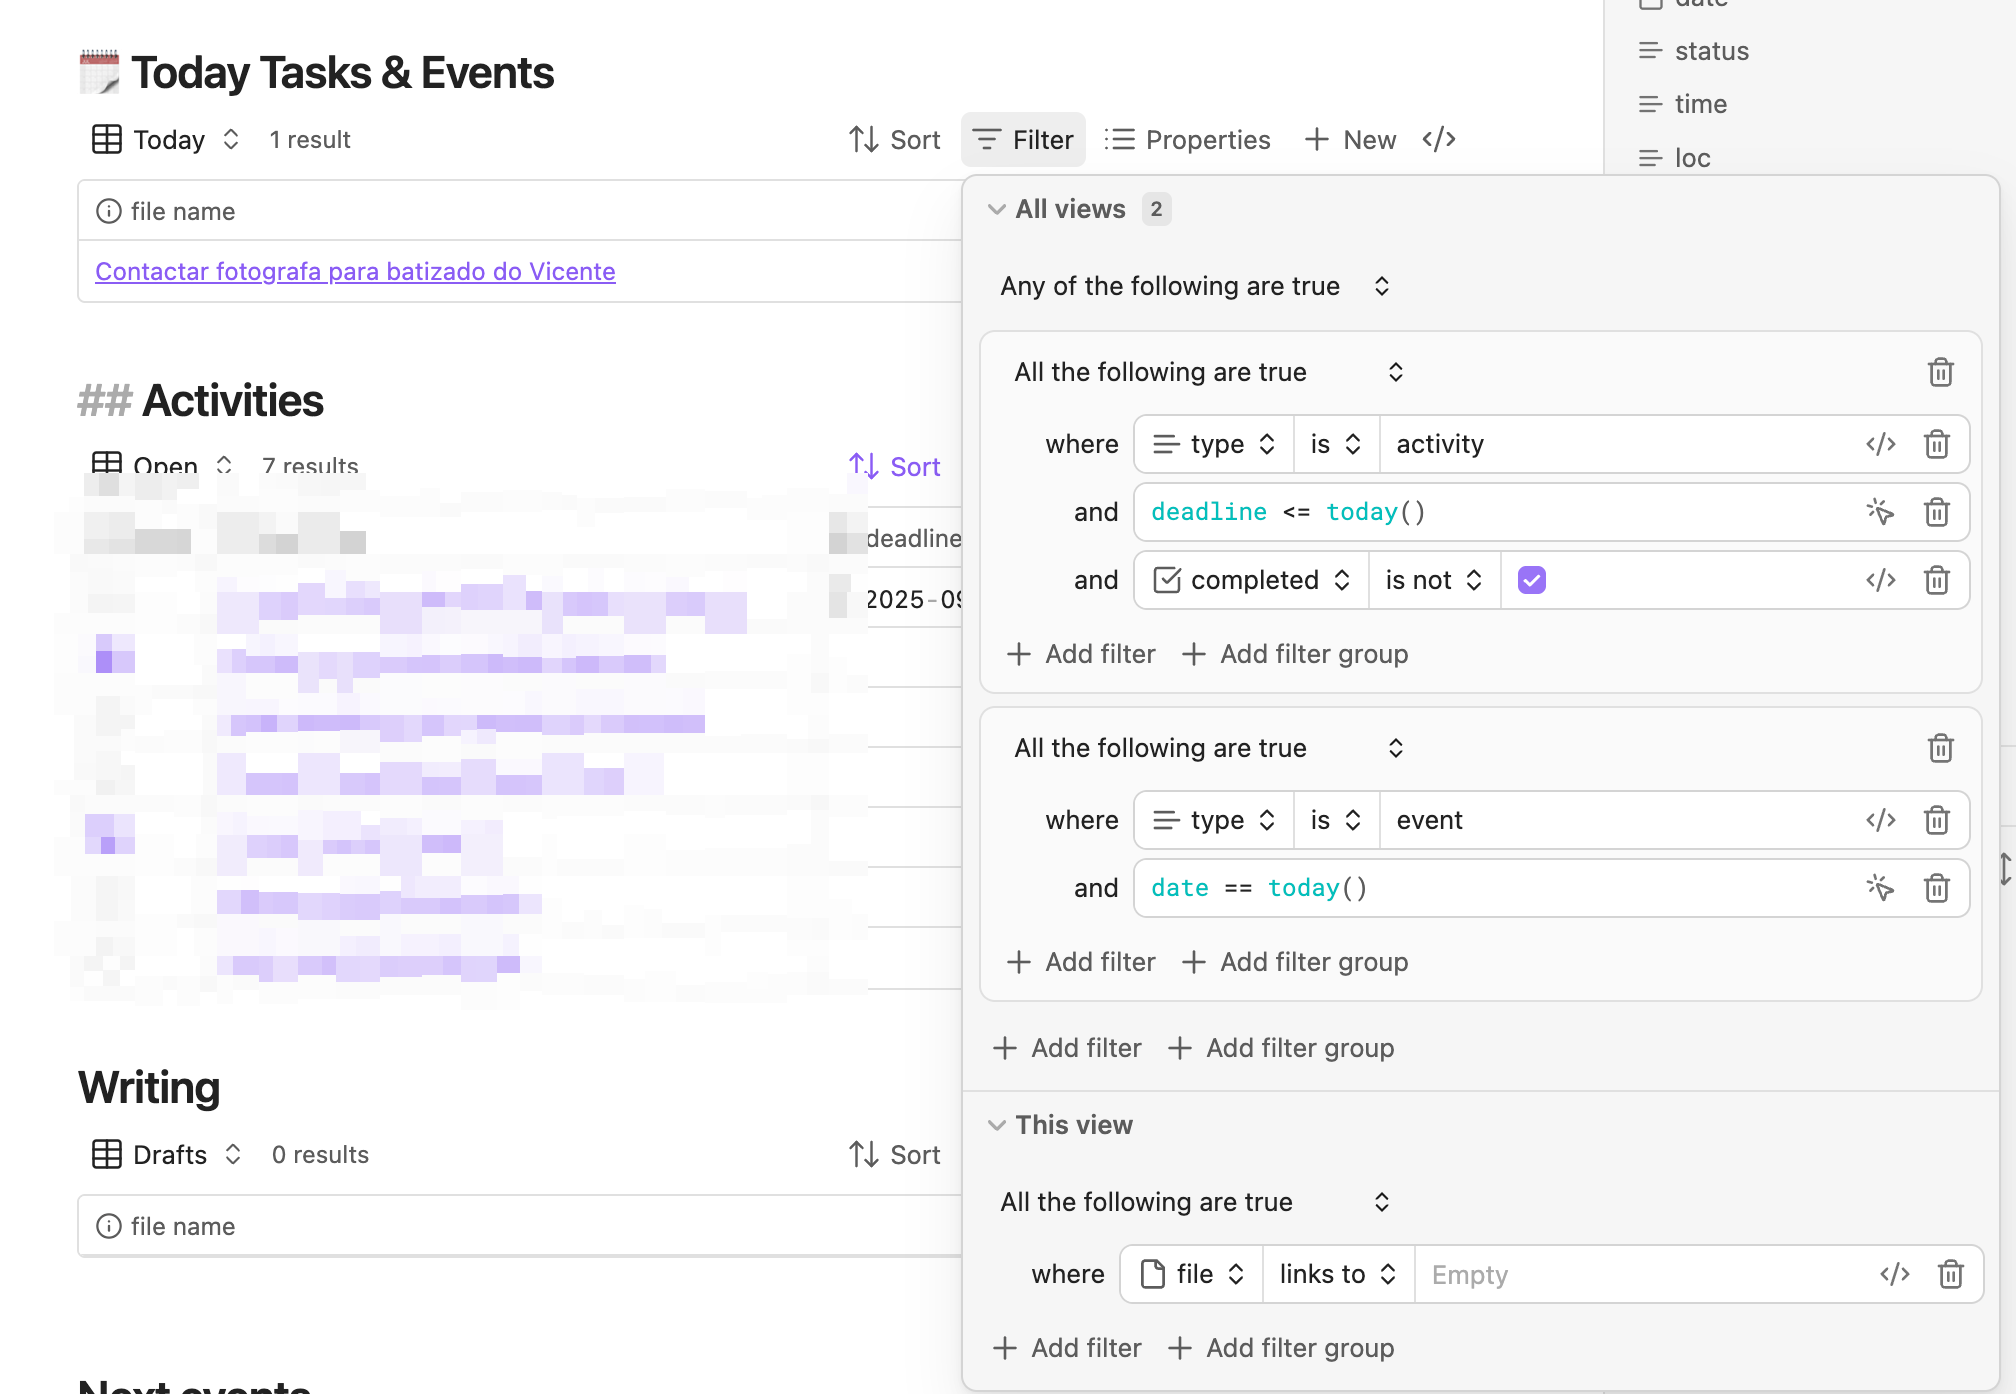Click magic wand icon on date formula
Image resolution: width=2016 pixels, height=1394 pixels.
[1880, 888]
